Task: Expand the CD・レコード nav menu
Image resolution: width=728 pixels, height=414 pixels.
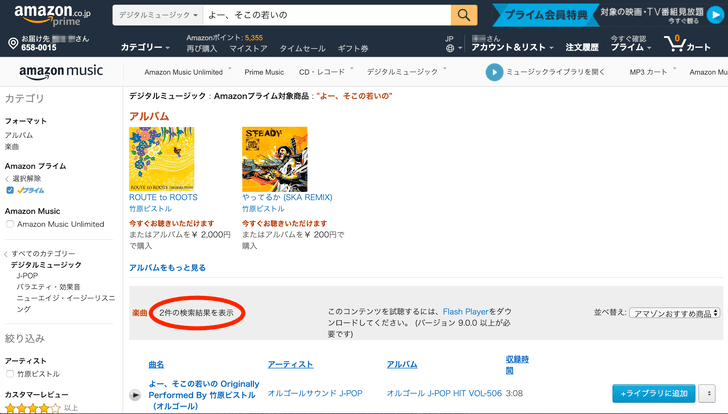Action: (326, 72)
